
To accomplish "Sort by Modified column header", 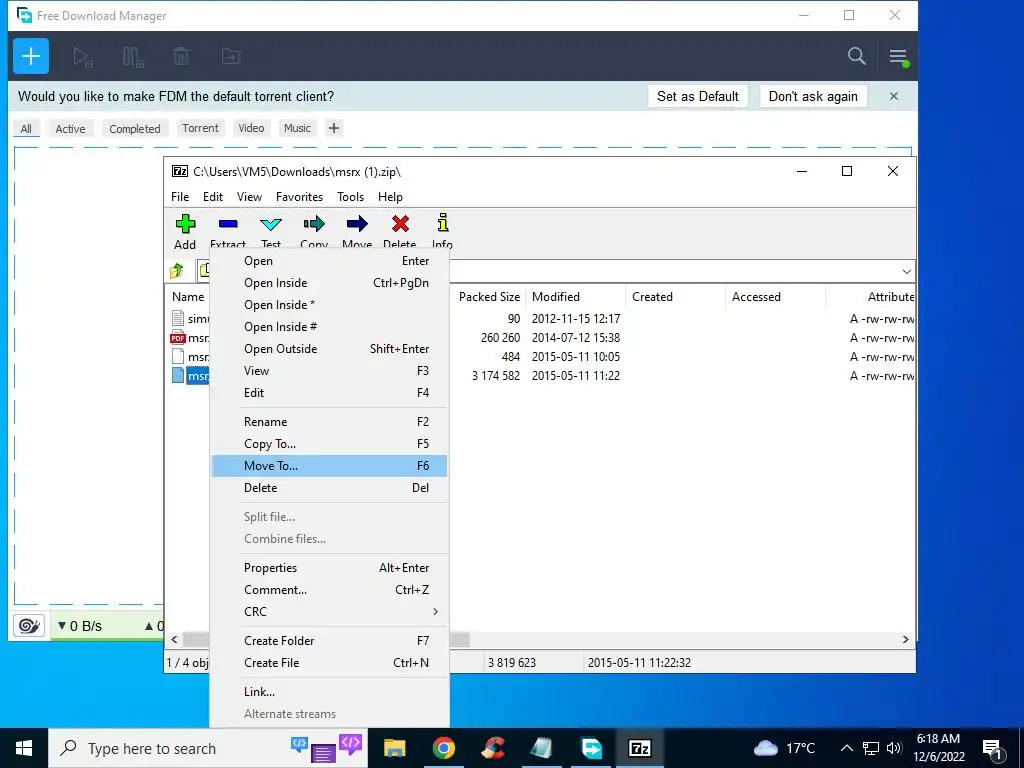I will pos(575,296).
